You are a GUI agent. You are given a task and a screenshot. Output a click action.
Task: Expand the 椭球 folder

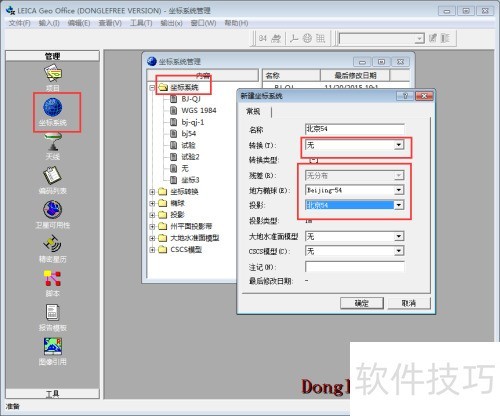[152, 203]
